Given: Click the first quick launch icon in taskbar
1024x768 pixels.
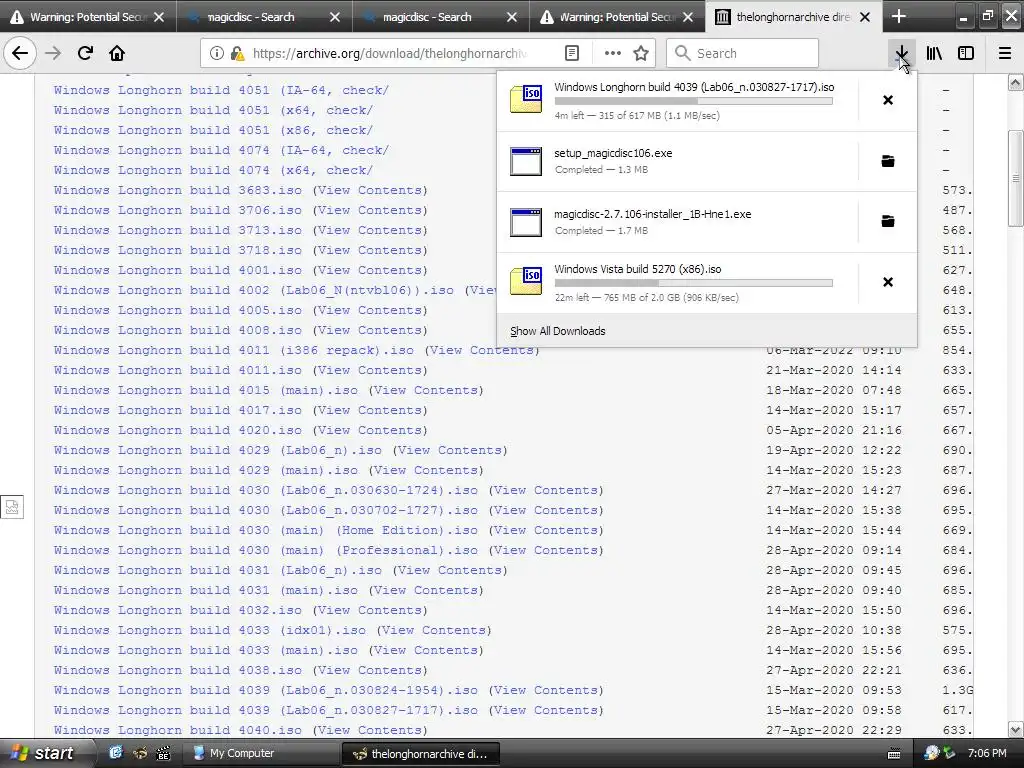Looking at the screenshot, I should click(116, 753).
